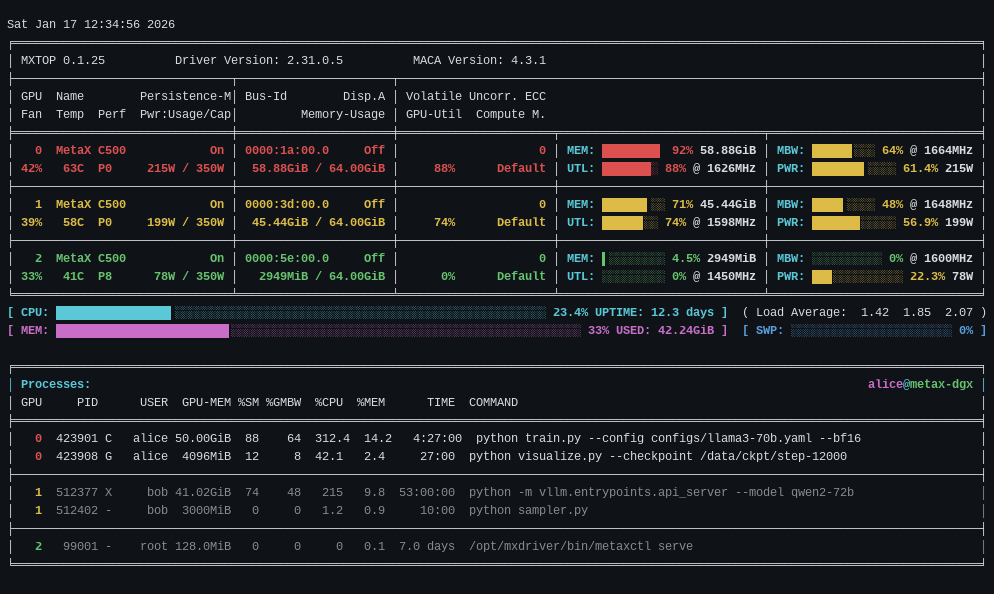Click /opt/mxdriver/bin/metaxctl serve command
The image size is (994, 594).
(x=581, y=546)
